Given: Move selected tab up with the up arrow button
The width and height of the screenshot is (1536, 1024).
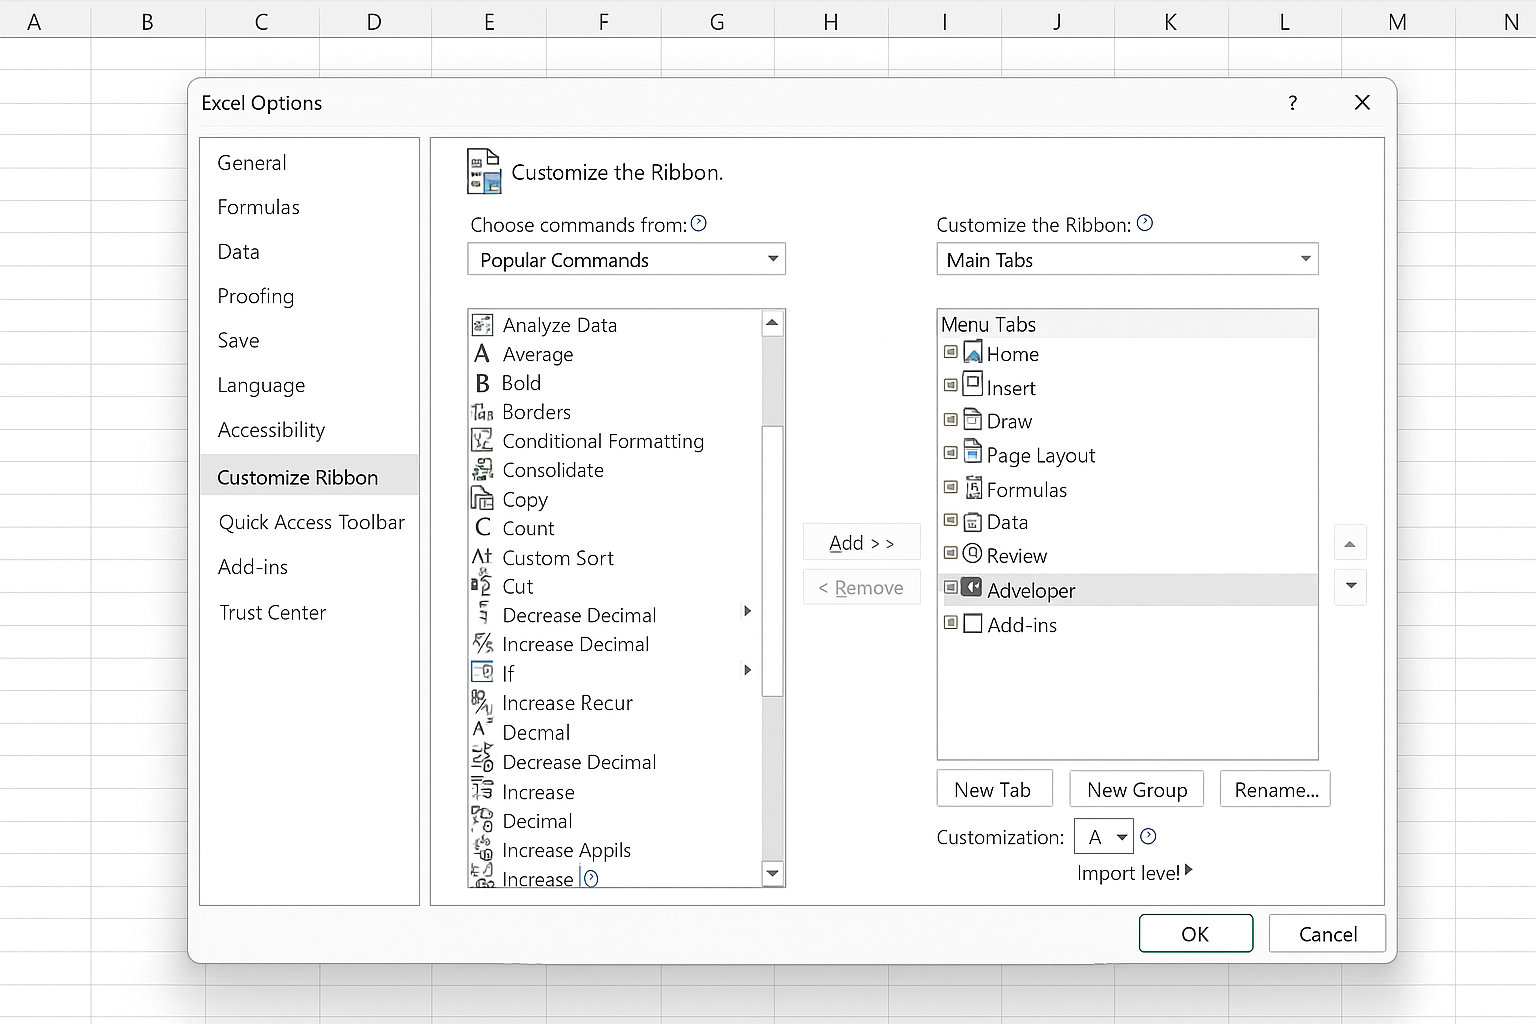Looking at the screenshot, I should tap(1350, 543).
